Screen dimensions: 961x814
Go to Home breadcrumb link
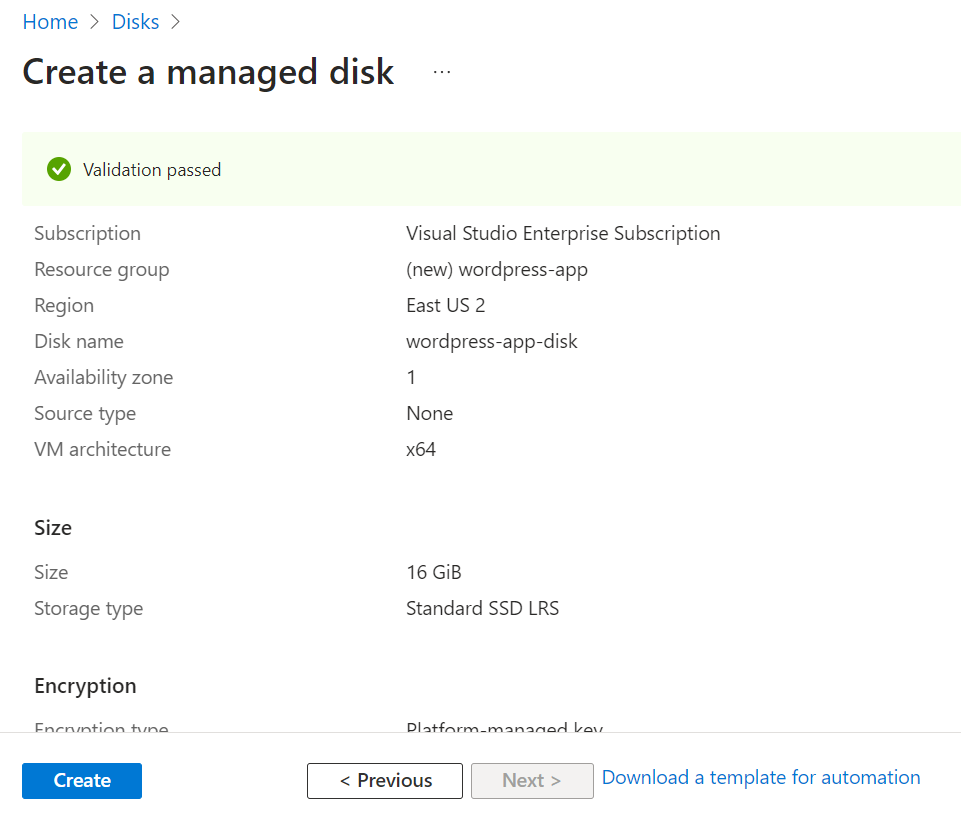50,22
